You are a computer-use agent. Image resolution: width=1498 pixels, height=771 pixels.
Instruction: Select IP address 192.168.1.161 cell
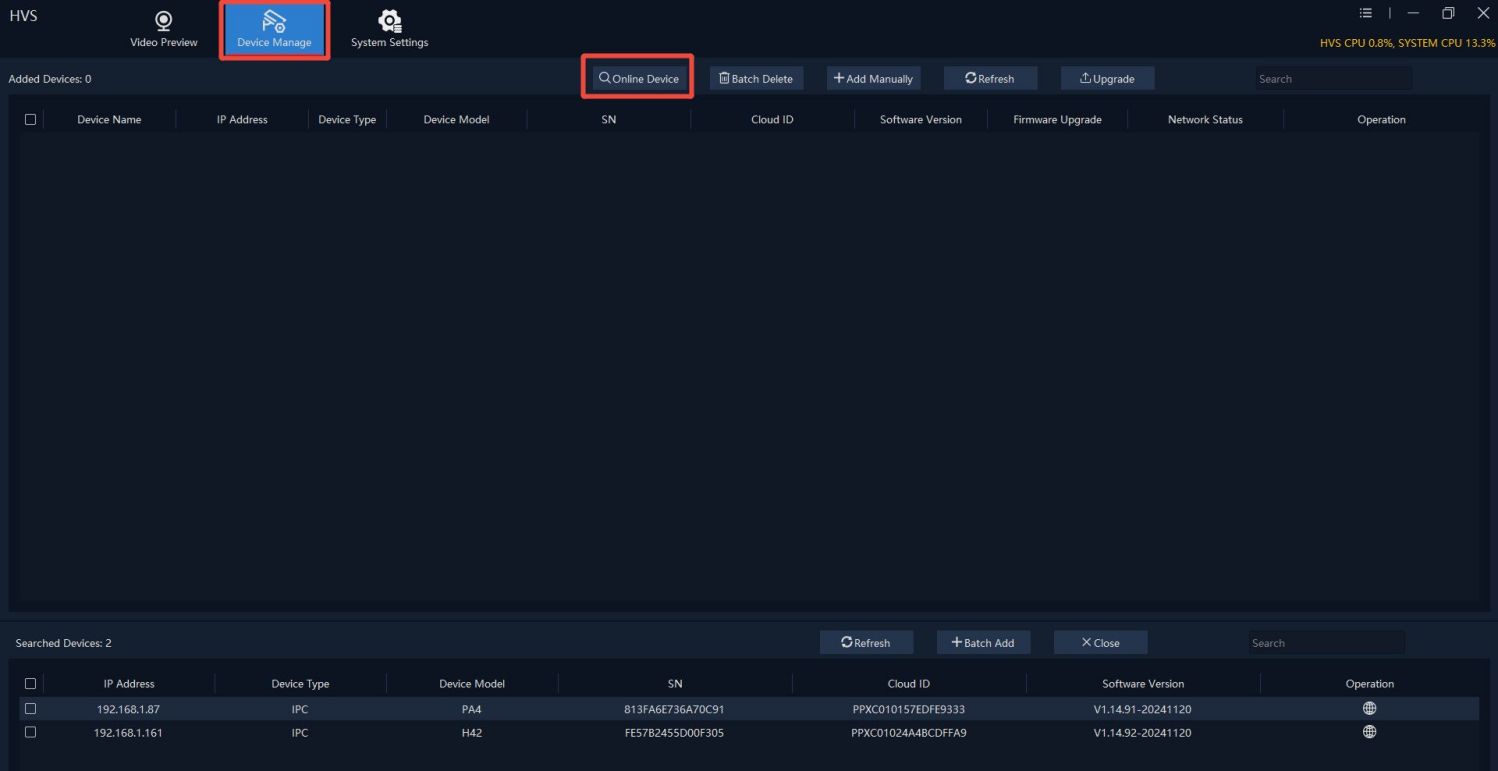(x=127, y=733)
